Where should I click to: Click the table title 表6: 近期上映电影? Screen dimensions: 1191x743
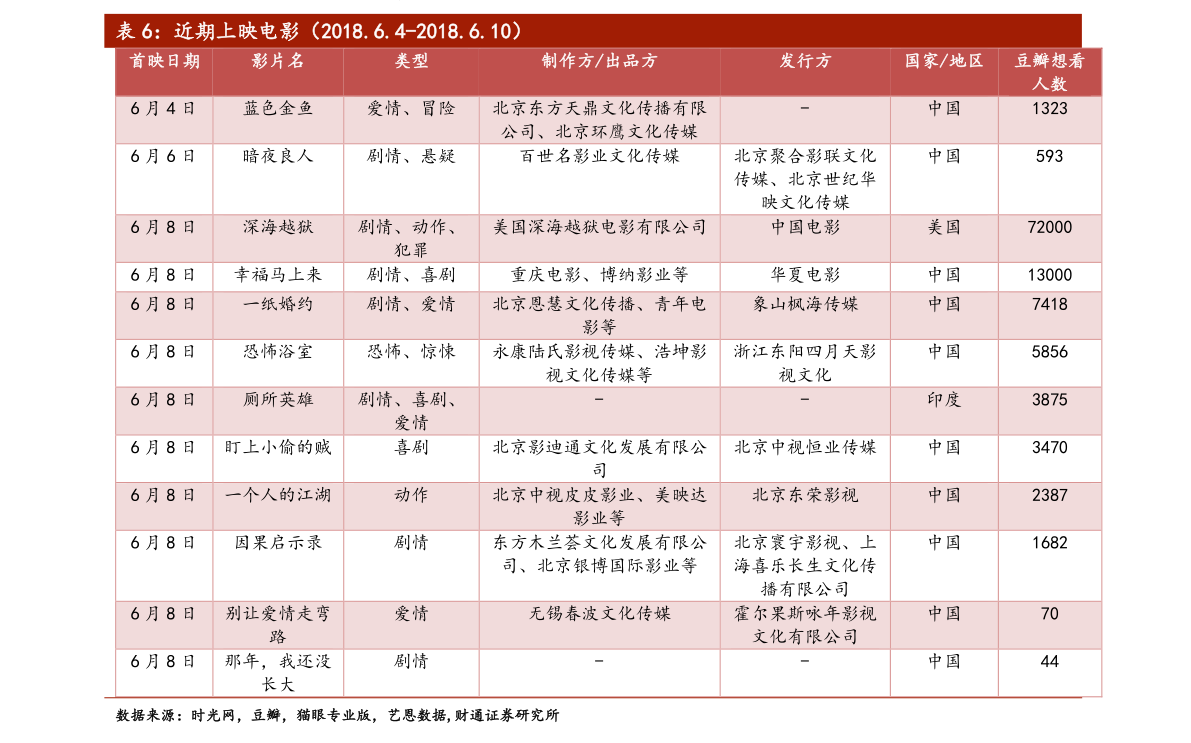[319, 31]
